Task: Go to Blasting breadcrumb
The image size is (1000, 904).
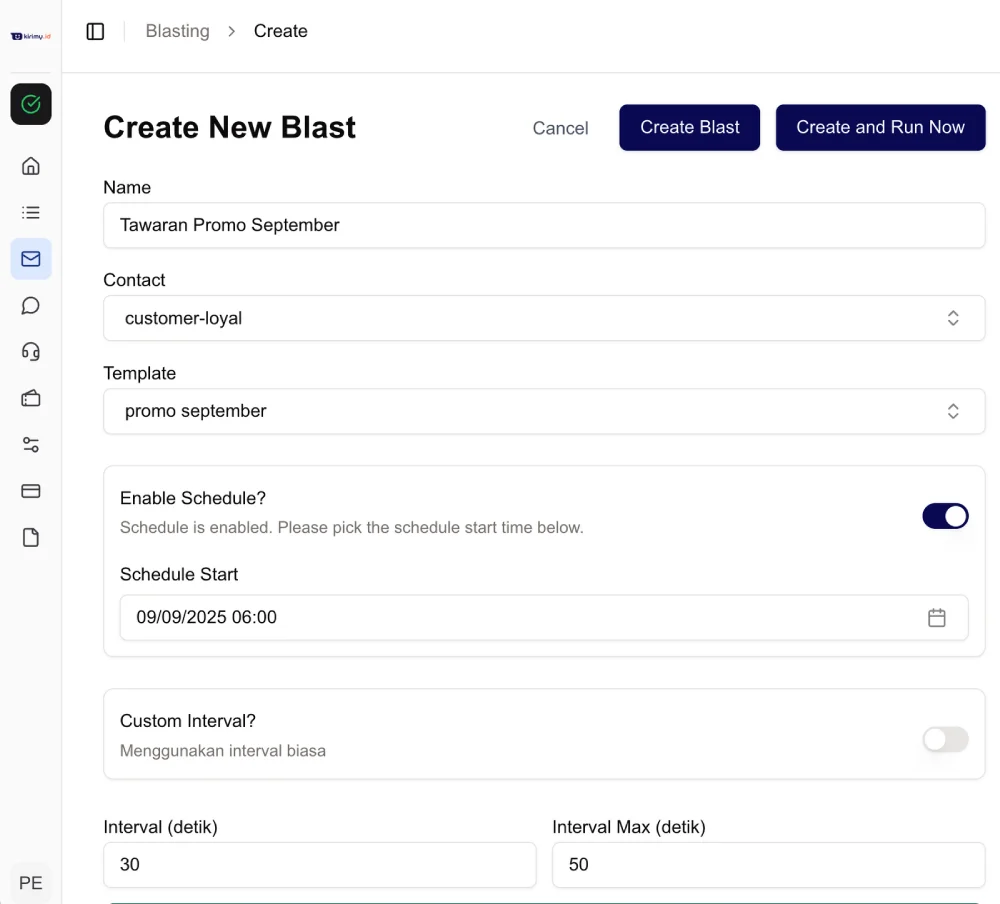Action: 177,31
